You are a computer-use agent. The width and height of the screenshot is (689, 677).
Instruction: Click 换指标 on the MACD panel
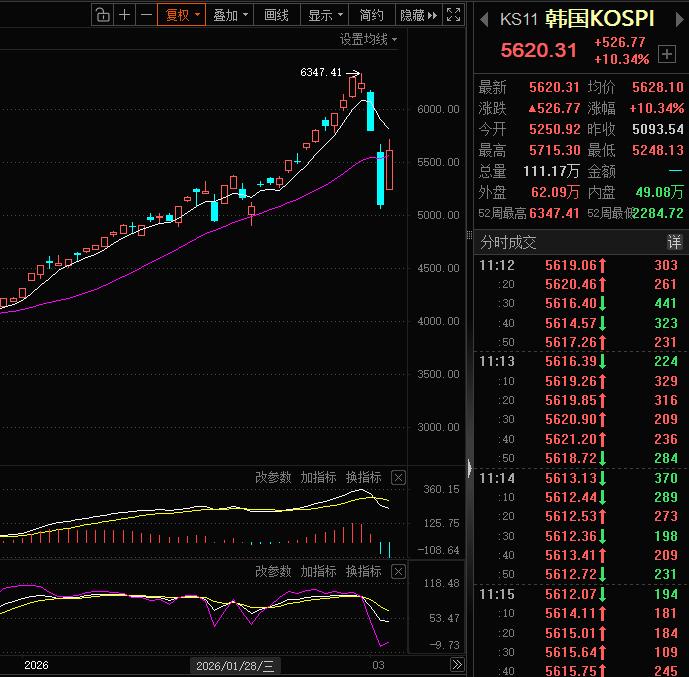point(363,477)
